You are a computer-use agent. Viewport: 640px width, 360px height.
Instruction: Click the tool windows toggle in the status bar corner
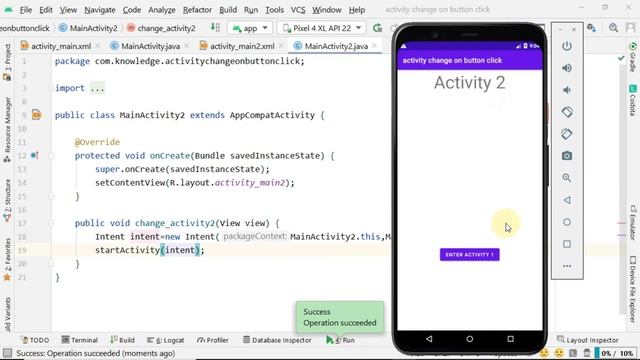[7, 353]
